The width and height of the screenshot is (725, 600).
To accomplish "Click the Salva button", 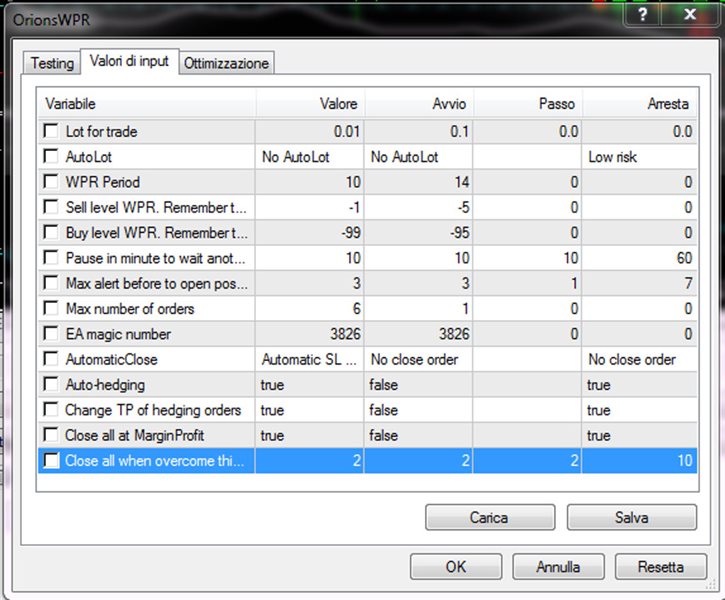I will pos(631,517).
